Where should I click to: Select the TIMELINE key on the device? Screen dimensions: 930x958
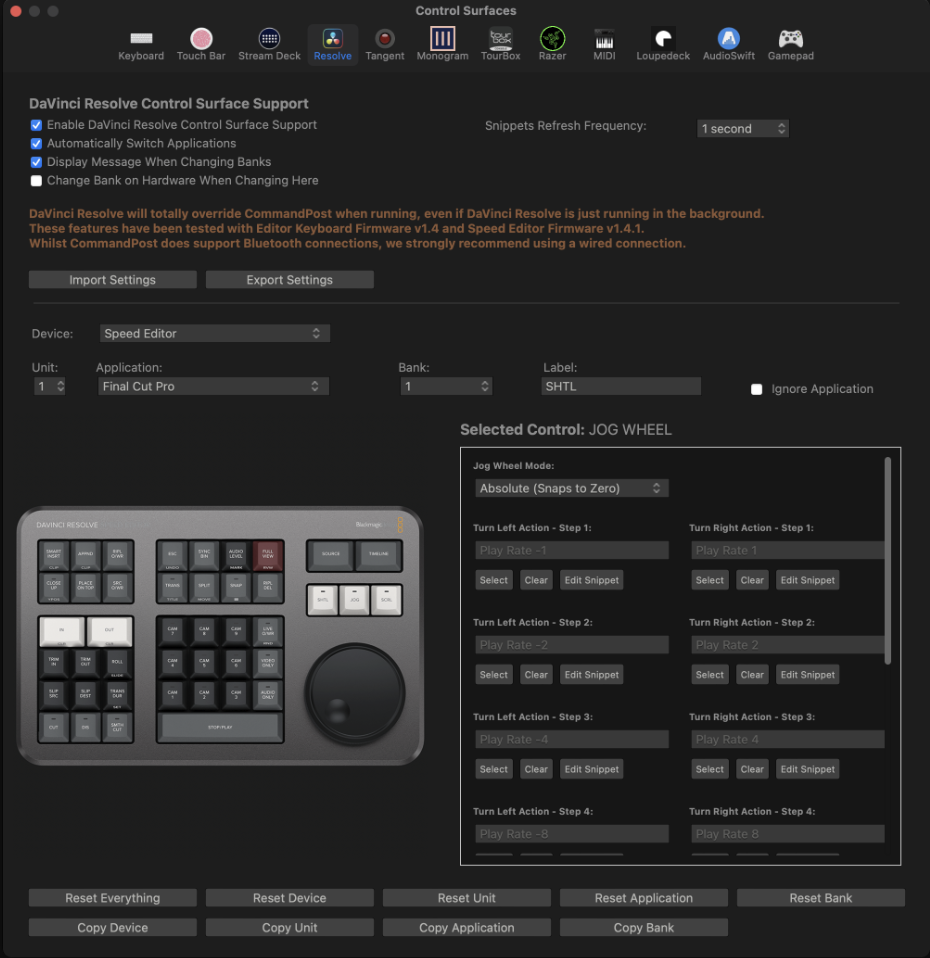coord(378,554)
